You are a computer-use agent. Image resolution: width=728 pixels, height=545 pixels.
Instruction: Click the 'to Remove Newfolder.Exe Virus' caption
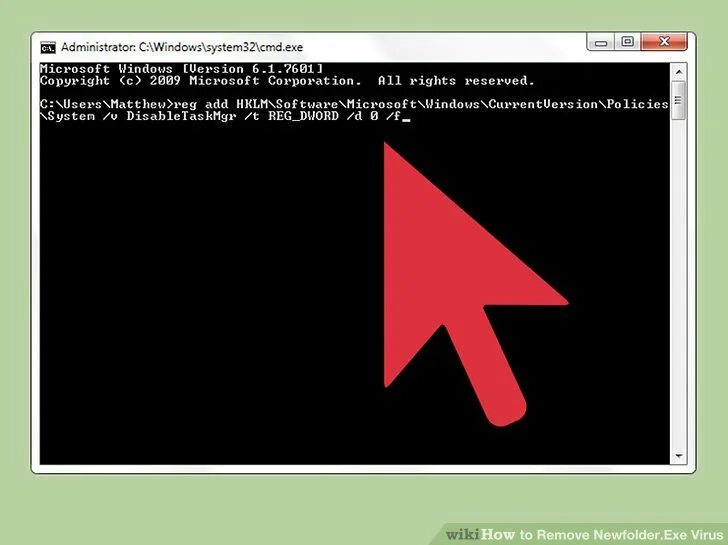pyautogui.click(x=621, y=535)
